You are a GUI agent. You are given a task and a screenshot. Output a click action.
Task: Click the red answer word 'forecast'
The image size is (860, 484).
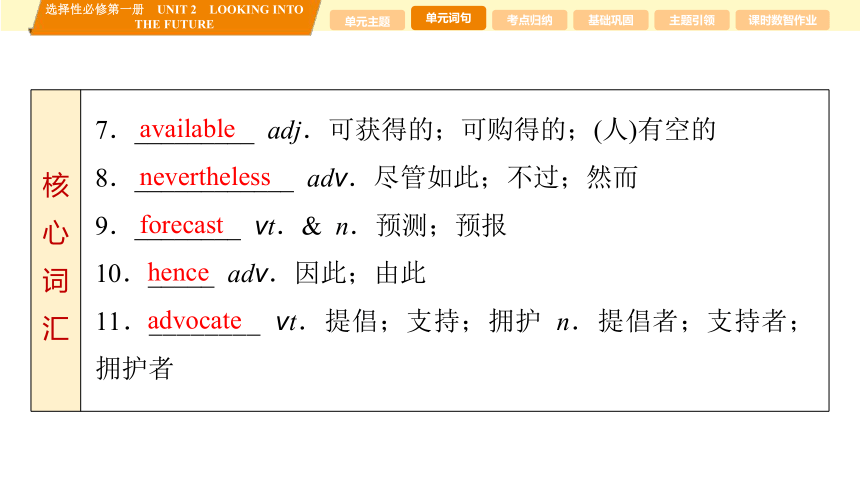182,224
